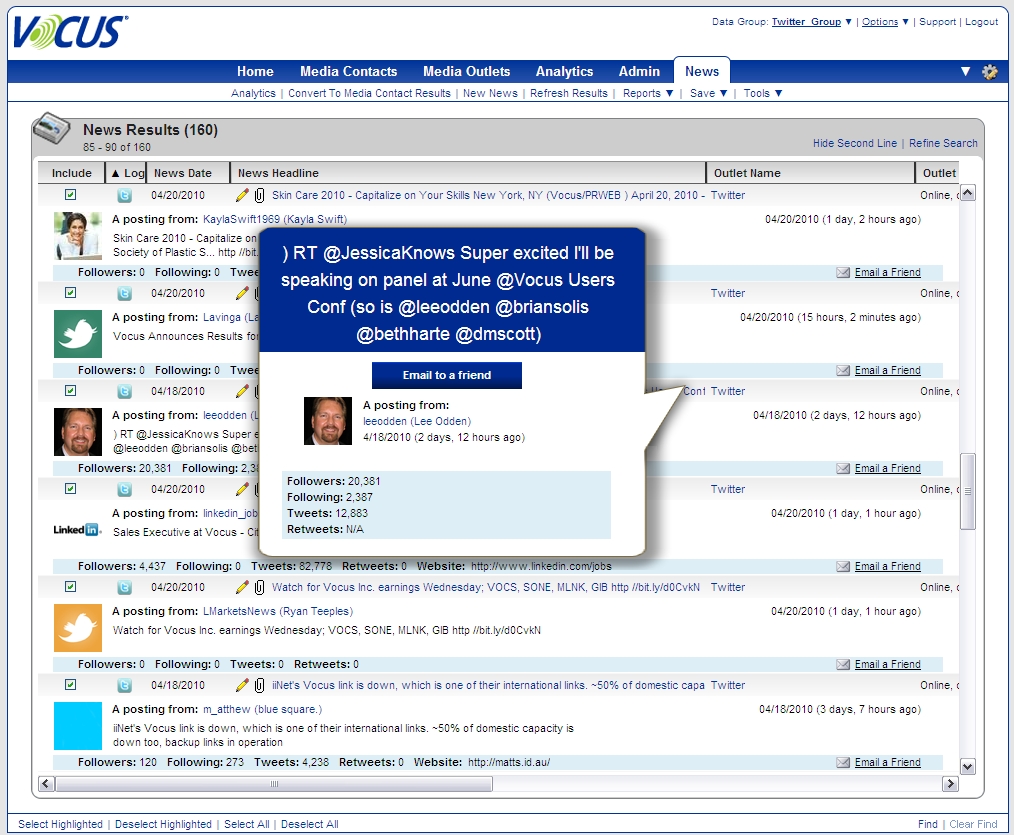Click the Logout link

pos(981,21)
